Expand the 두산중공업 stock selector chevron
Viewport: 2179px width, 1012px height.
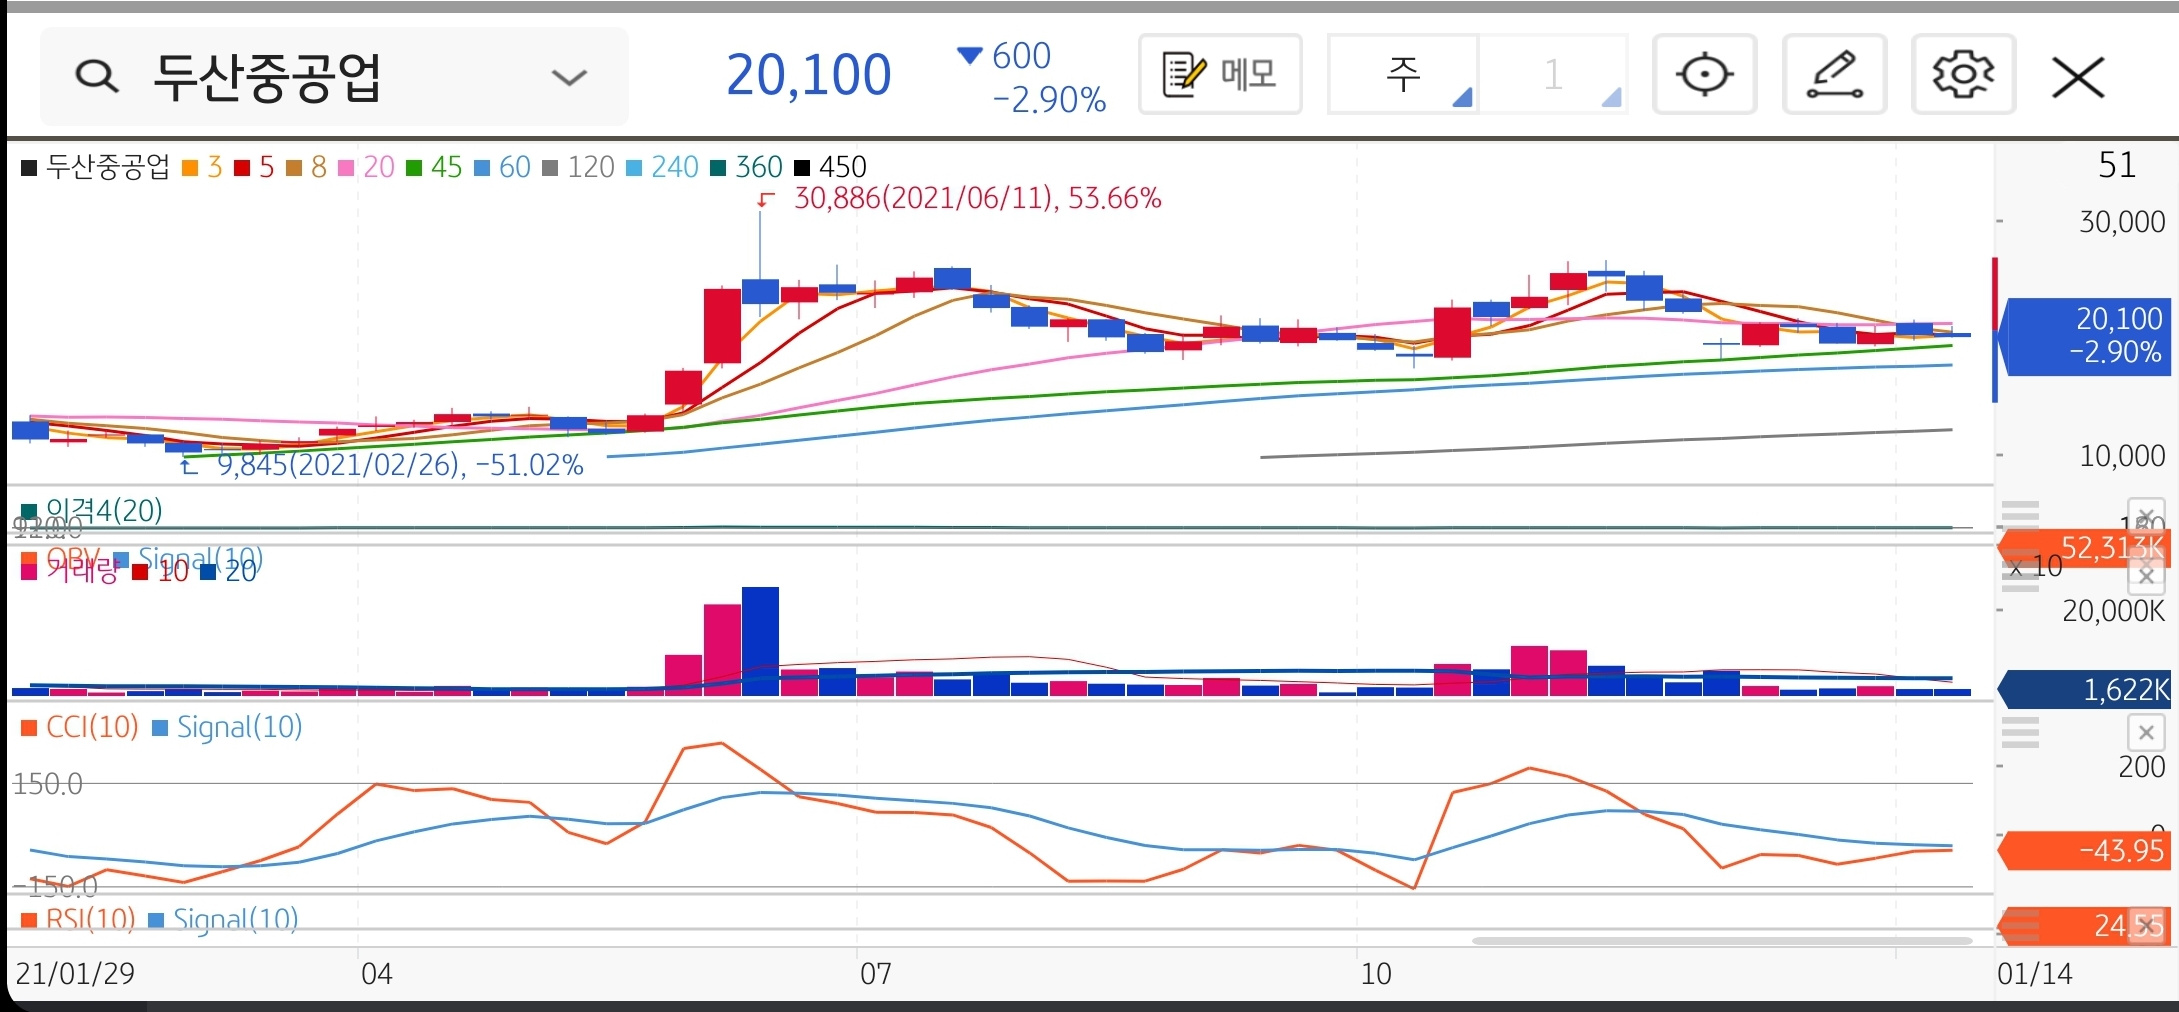pos(569,77)
